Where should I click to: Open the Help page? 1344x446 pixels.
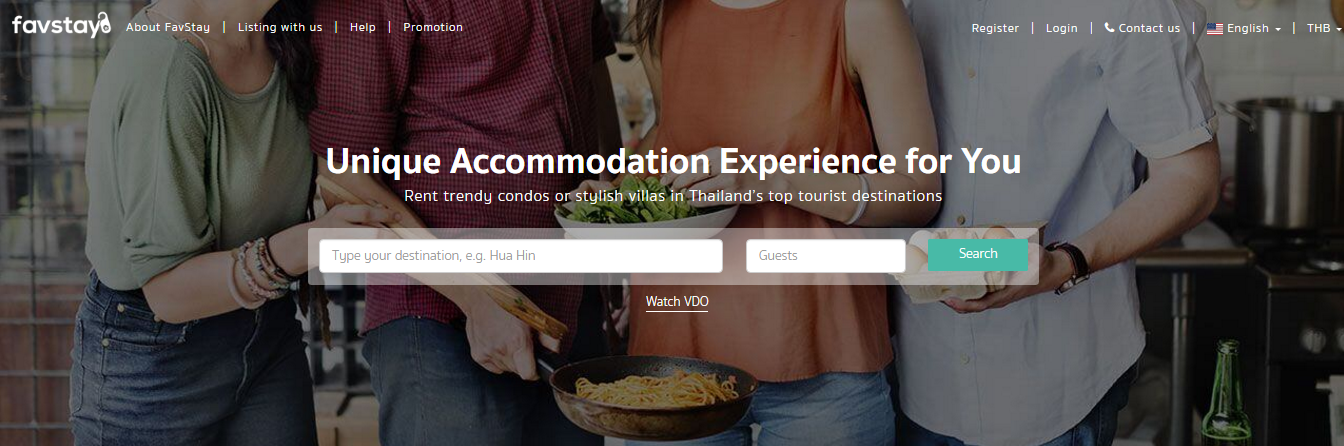pyautogui.click(x=363, y=27)
